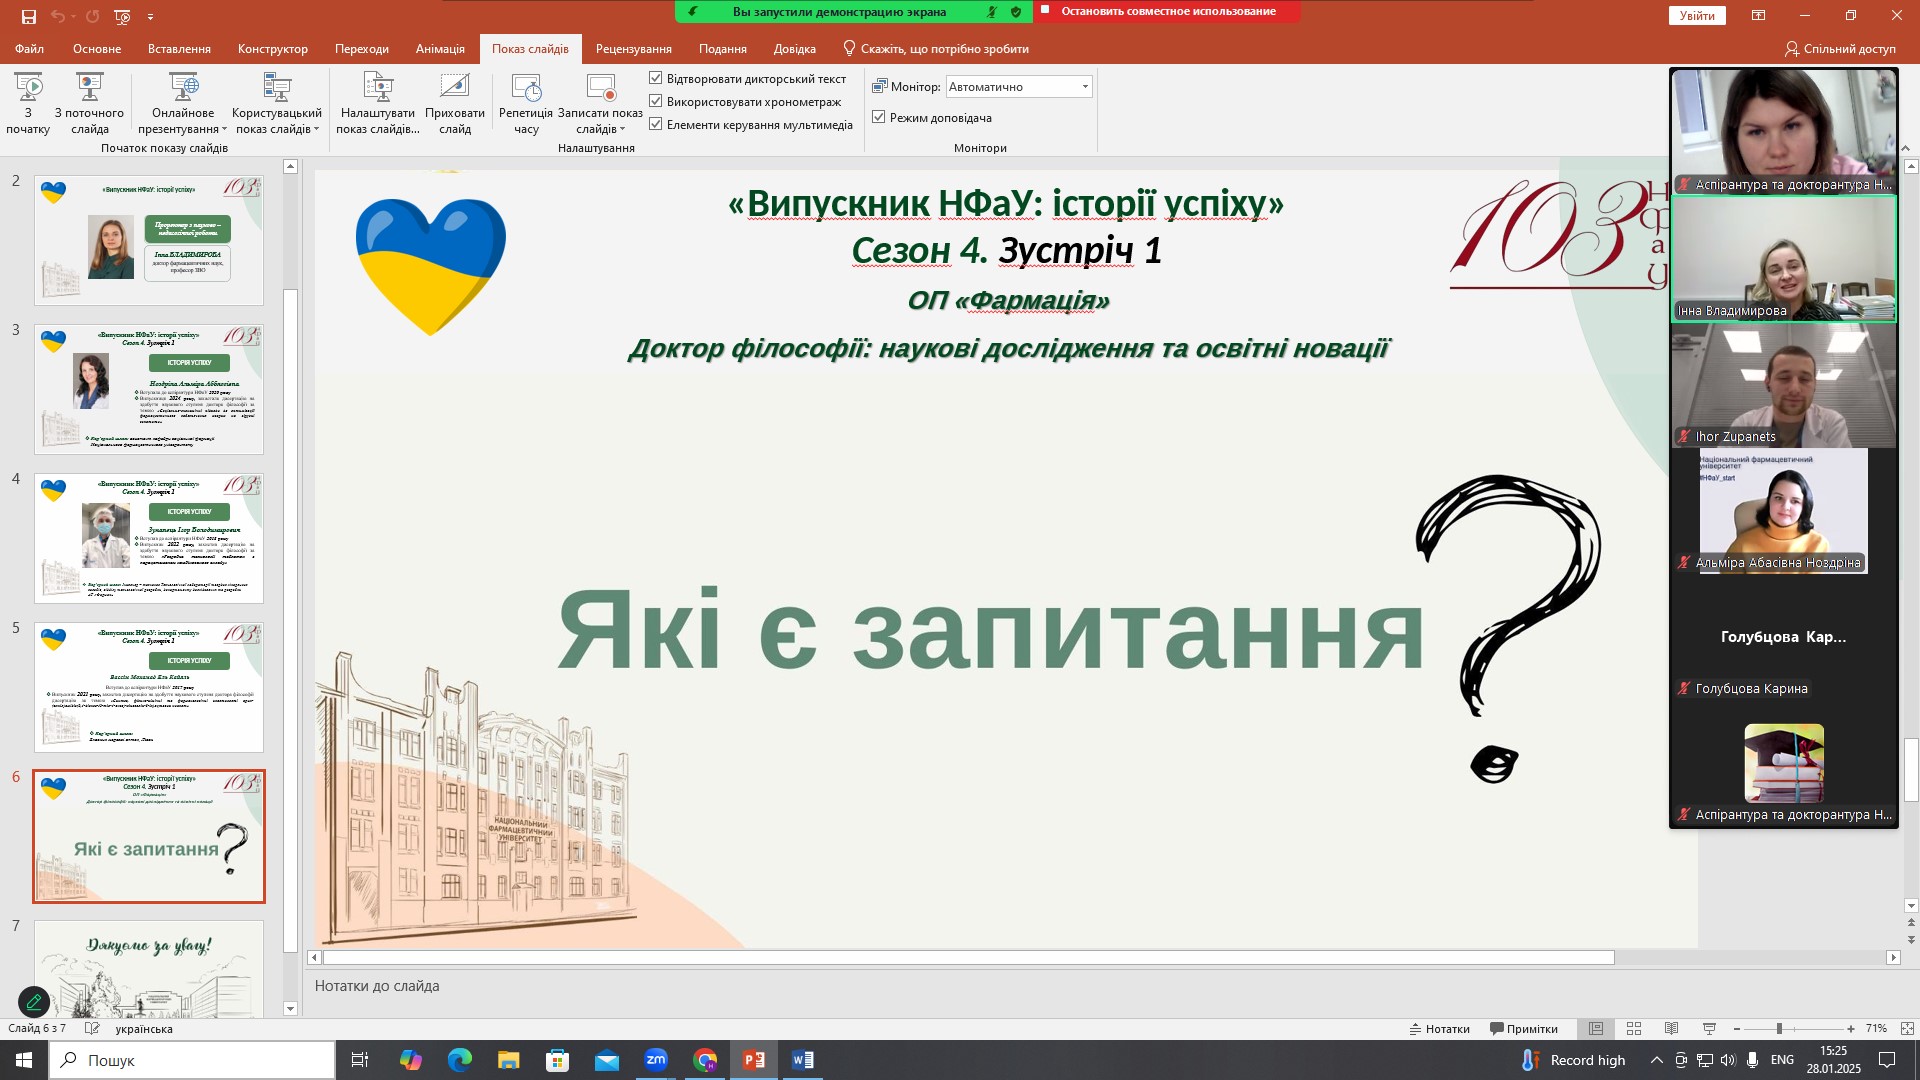Click the zoom in plus icon

1851,1029
